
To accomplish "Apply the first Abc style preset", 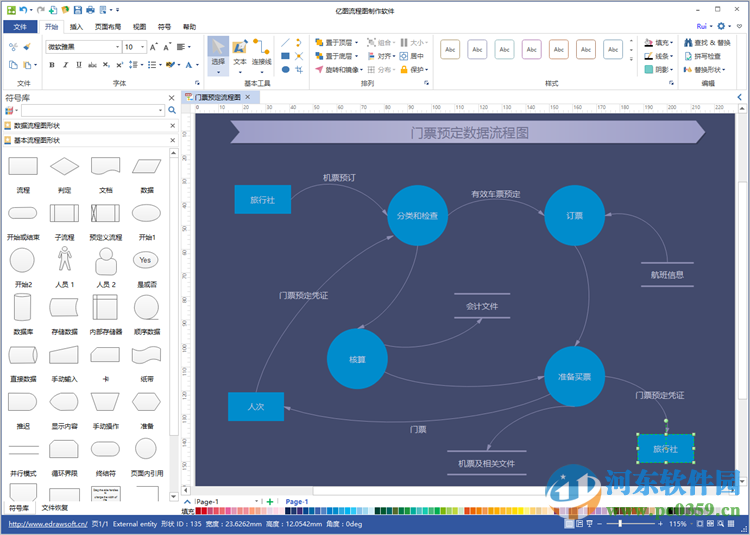I will [x=450, y=49].
